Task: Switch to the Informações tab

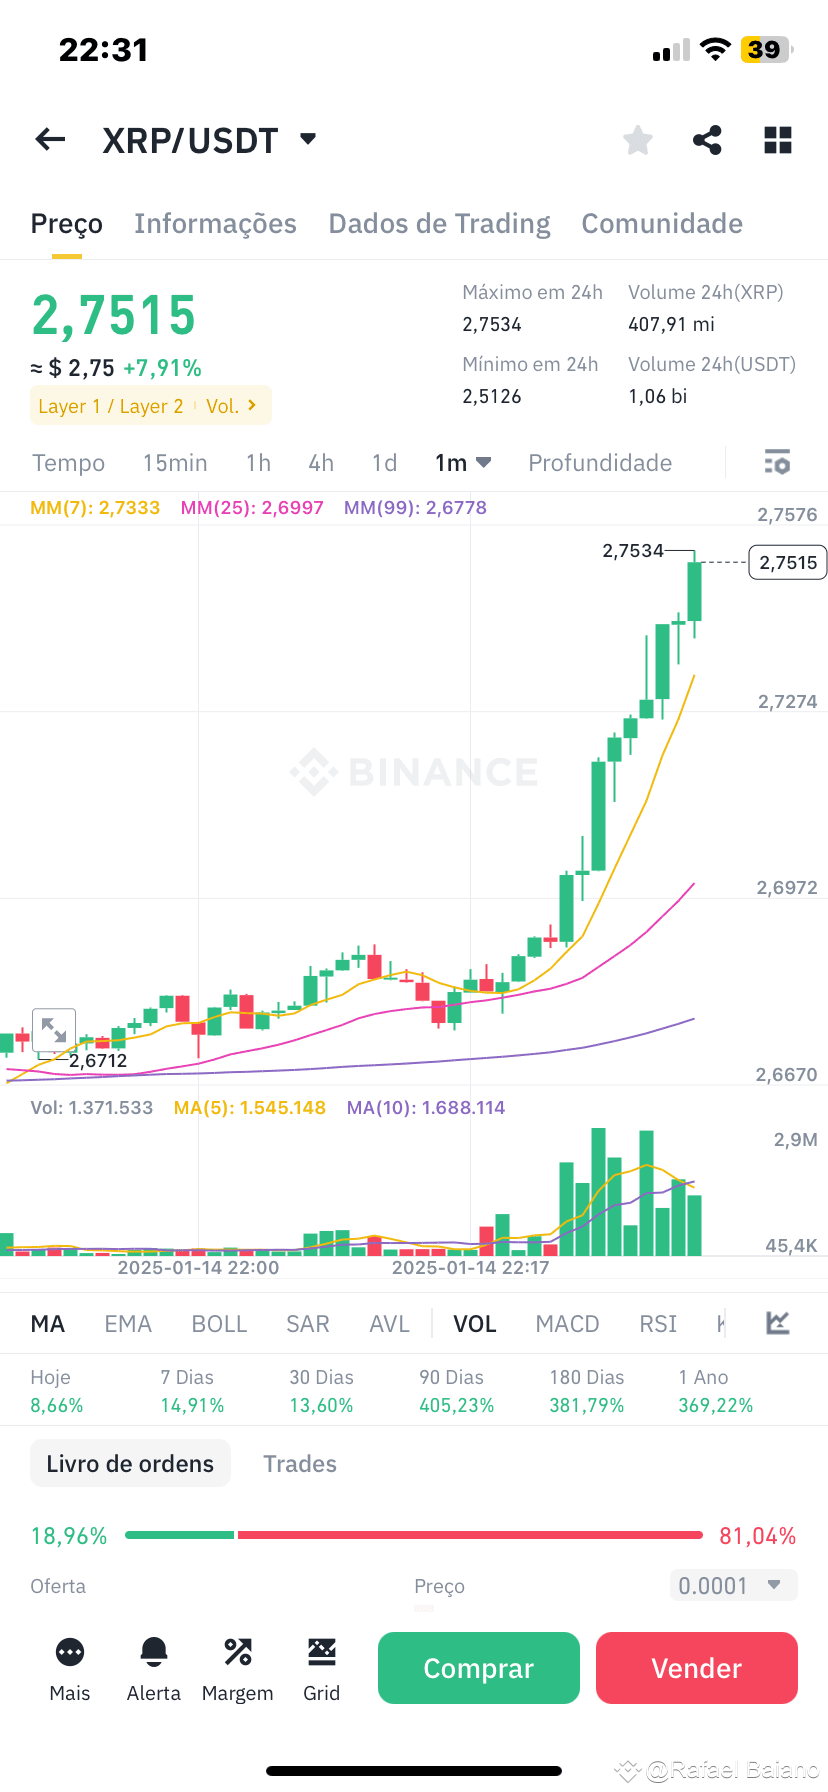Action: coord(215,223)
